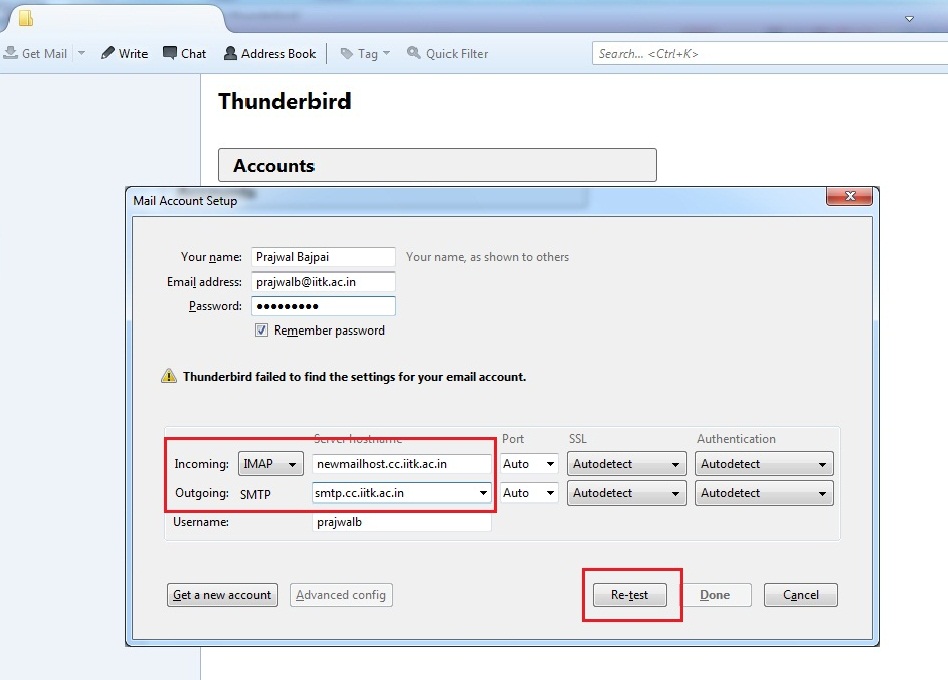The image size is (948, 680).
Task: Expand the outgoing SMTP hostname dropdown arrow
Action: point(484,493)
